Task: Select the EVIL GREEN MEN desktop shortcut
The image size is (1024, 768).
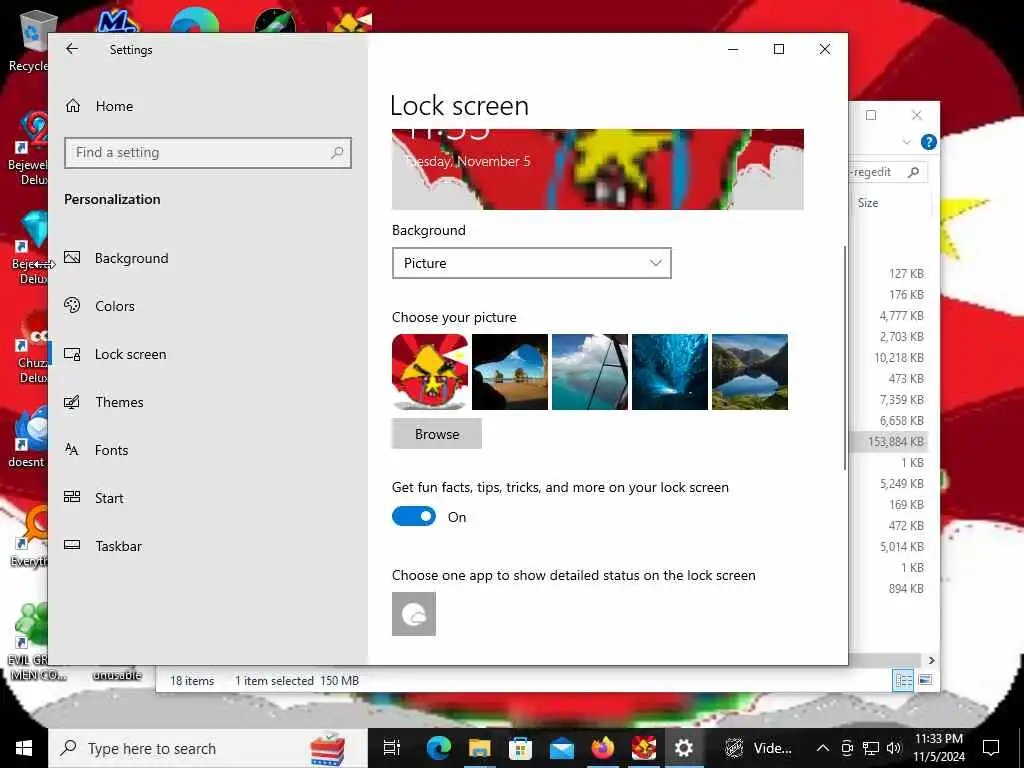Action: pyautogui.click(x=29, y=641)
